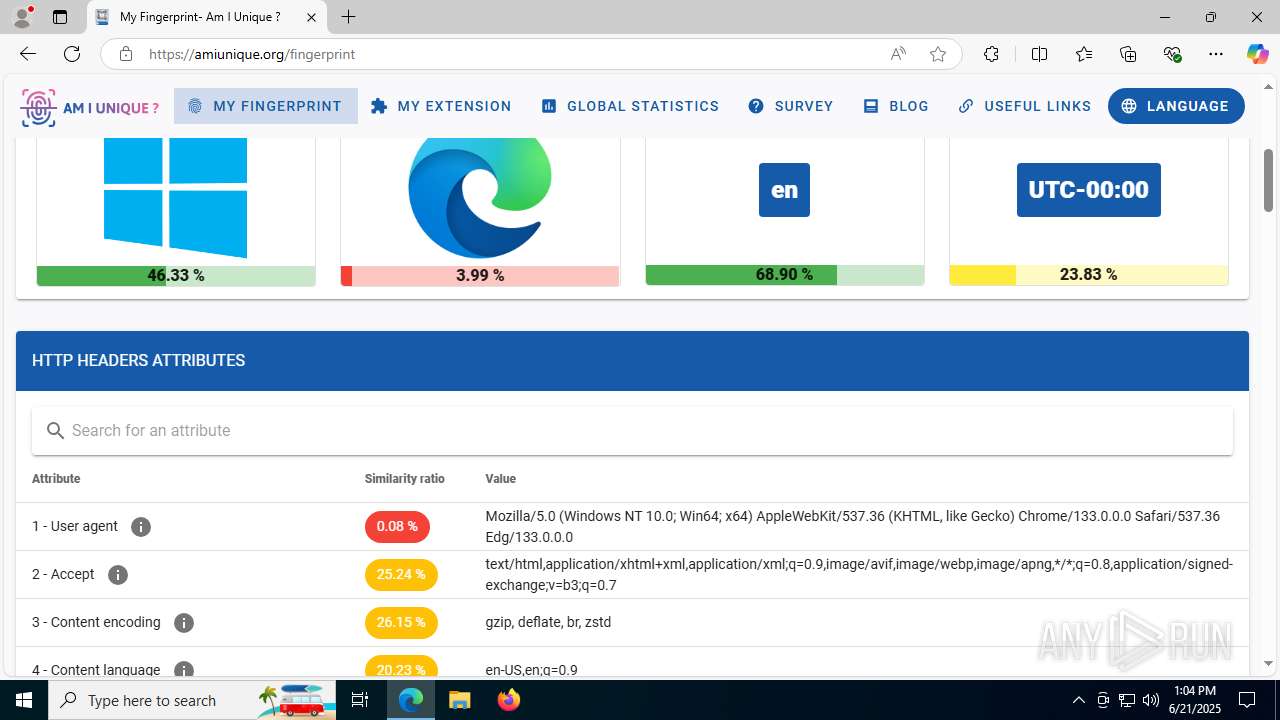The image size is (1280, 720).
Task: Click the Language button
Action: click(x=1176, y=106)
